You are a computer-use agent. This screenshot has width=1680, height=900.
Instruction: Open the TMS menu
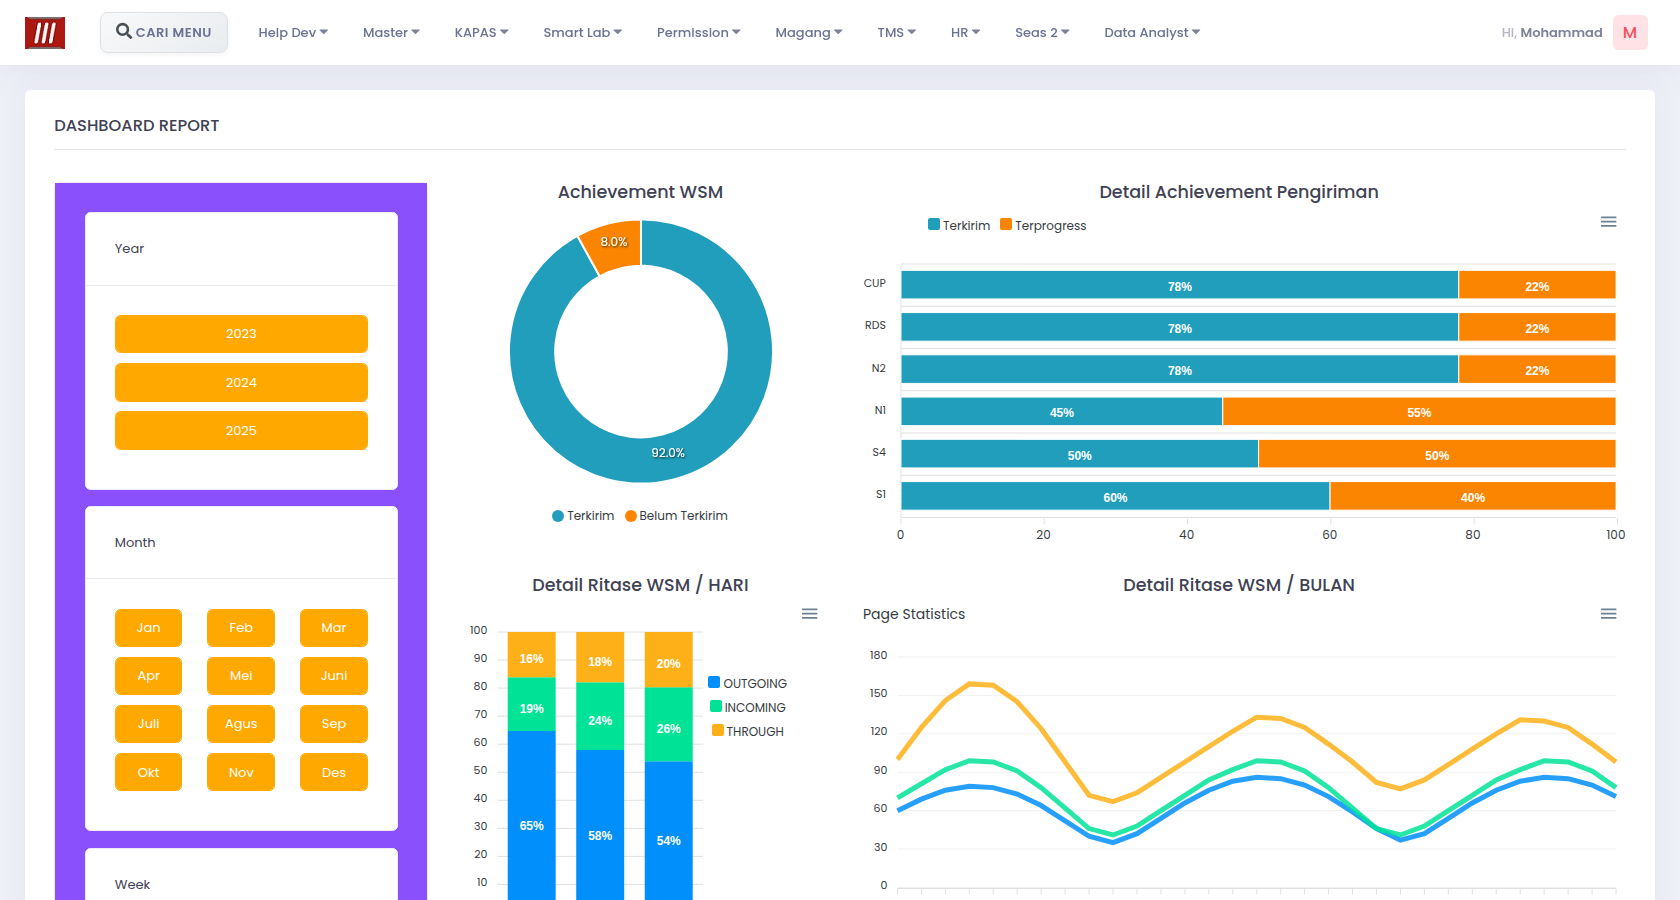point(897,33)
